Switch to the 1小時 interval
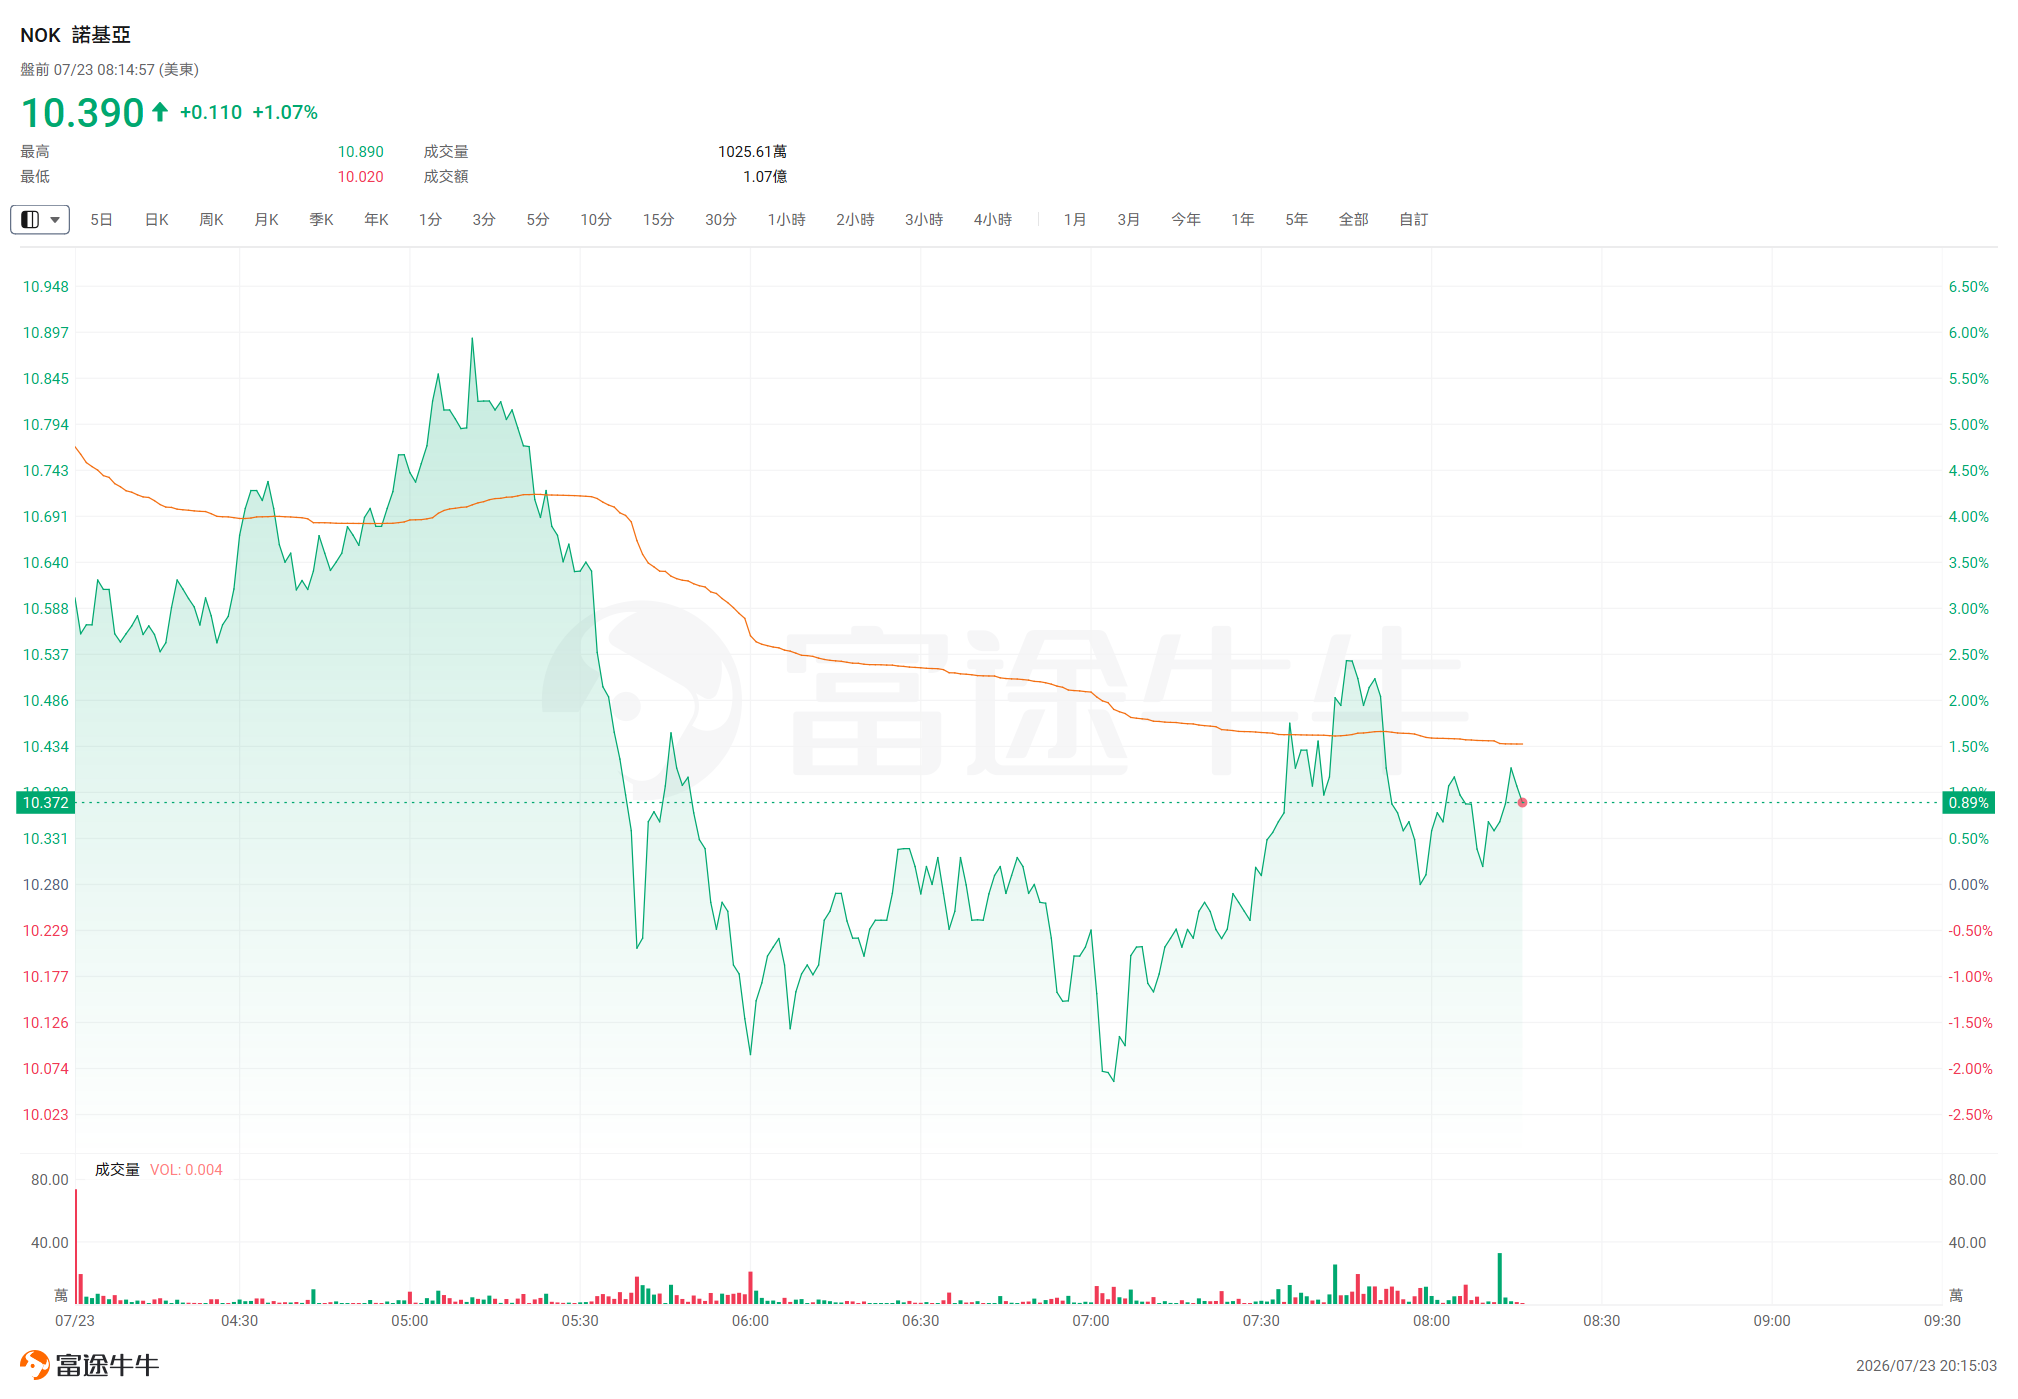 click(787, 219)
